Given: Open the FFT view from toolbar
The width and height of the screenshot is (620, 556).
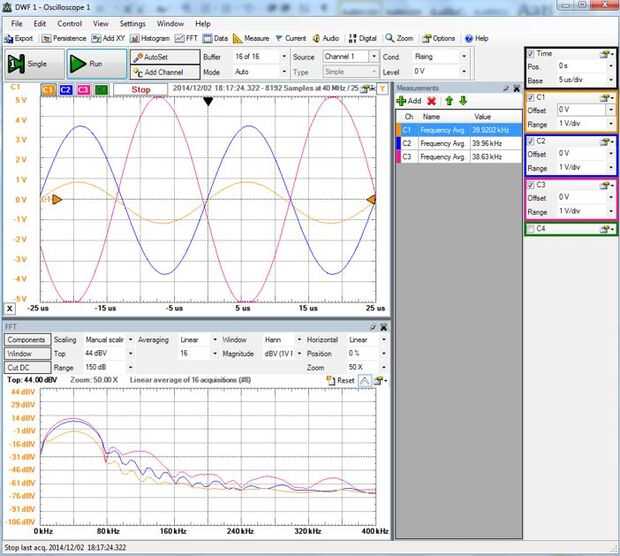Looking at the screenshot, I should 186,38.
